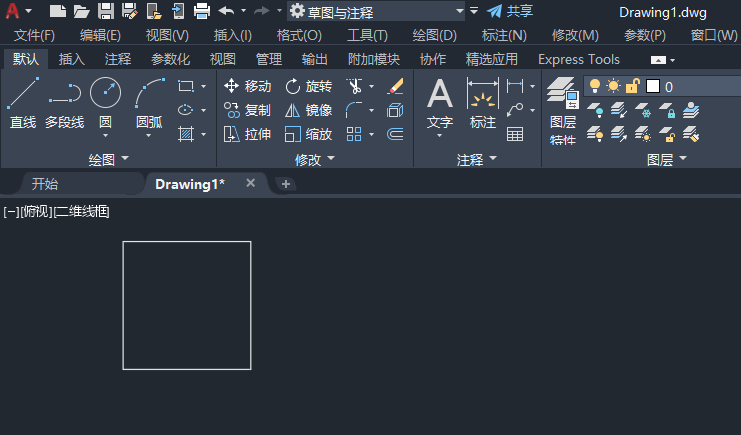Image resolution: width=741 pixels, height=435 pixels.
Task: Activate the Mirror (镜像) command
Action: coord(309,110)
